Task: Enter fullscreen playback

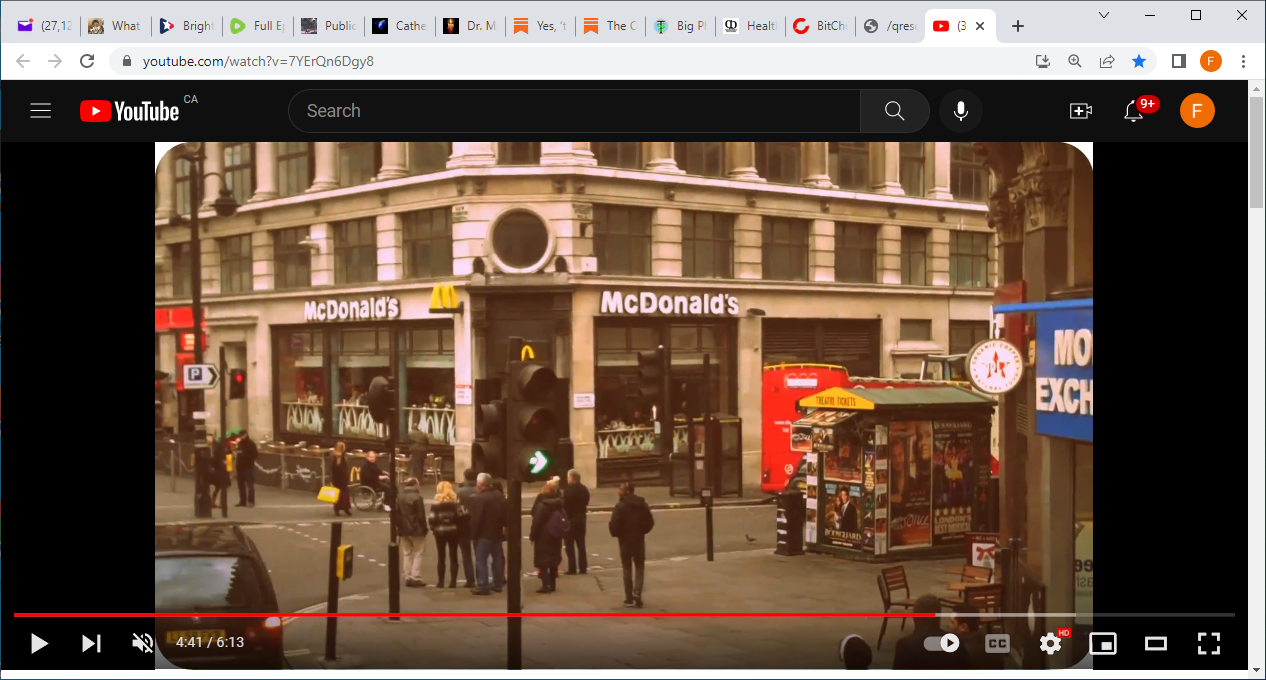Action: pos(1209,643)
